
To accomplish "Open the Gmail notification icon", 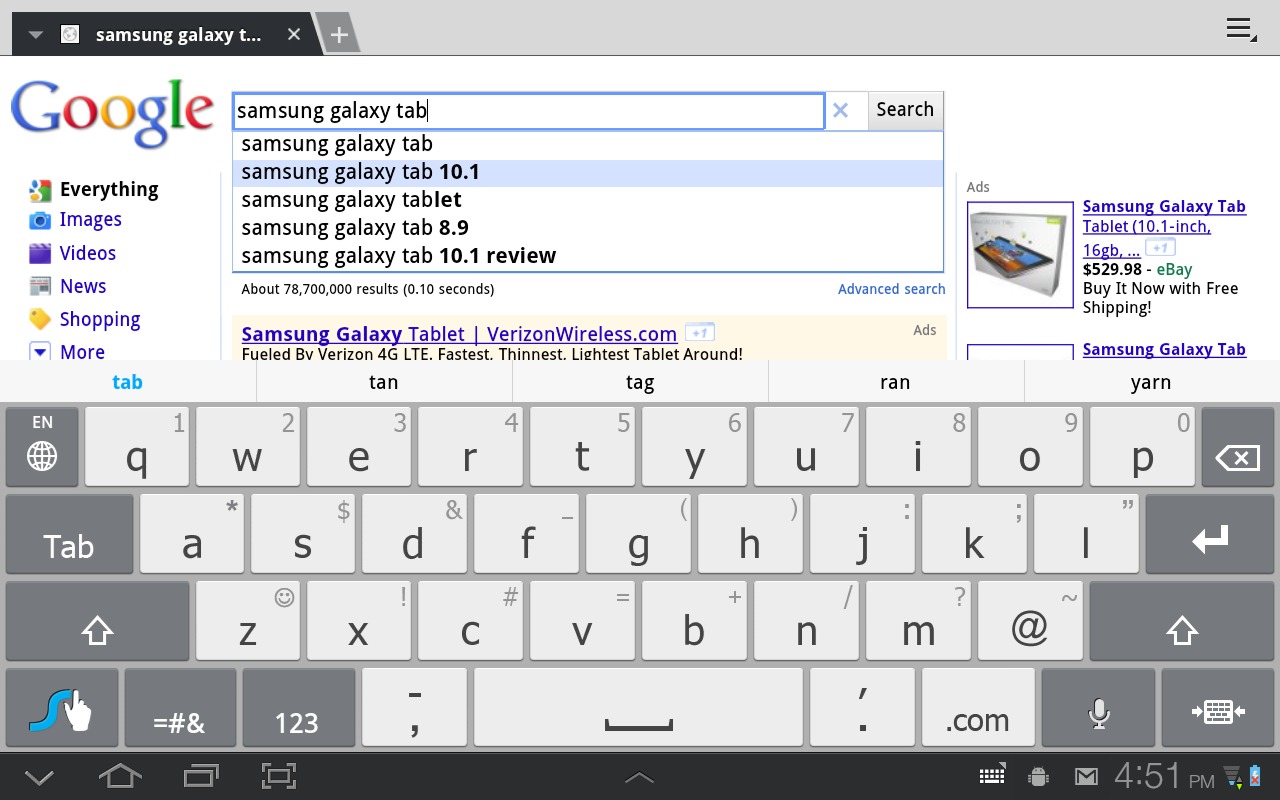I will pyautogui.click(x=1085, y=776).
